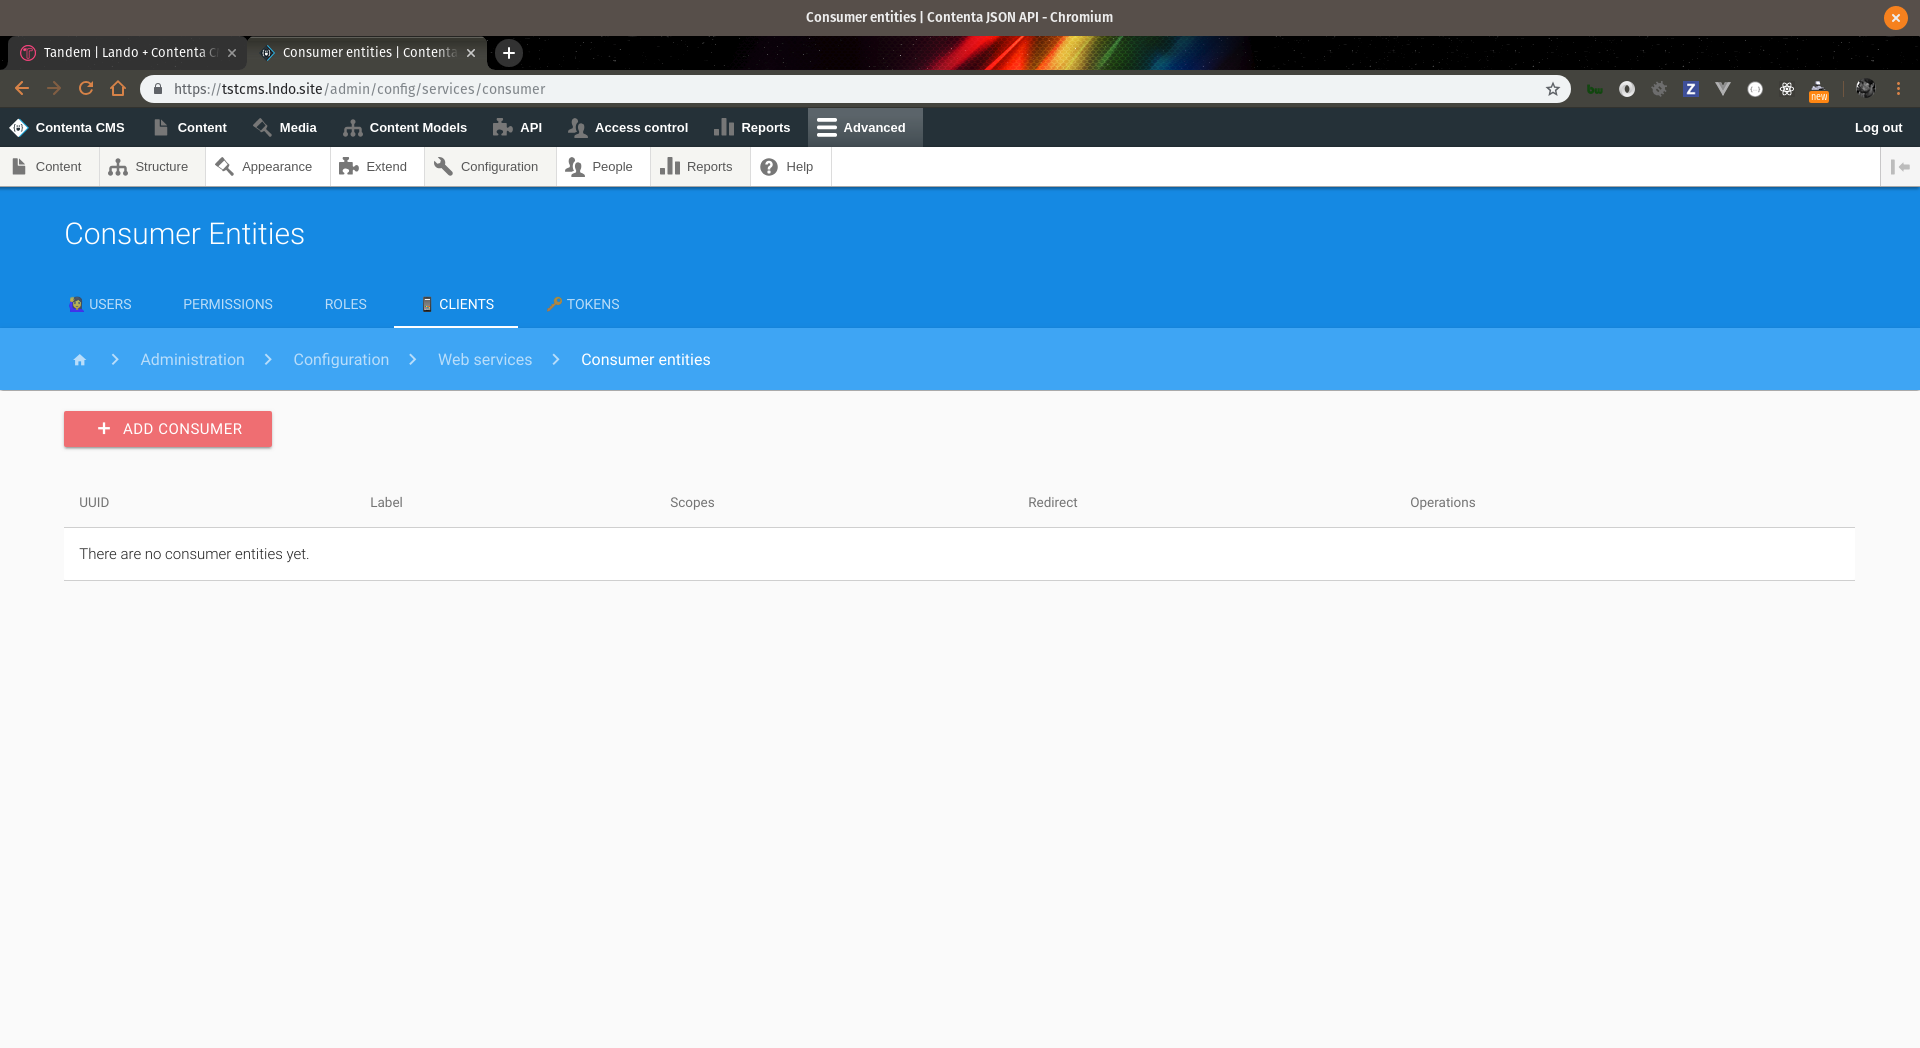Go to the Configuration breadcrumb

point(341,360)
